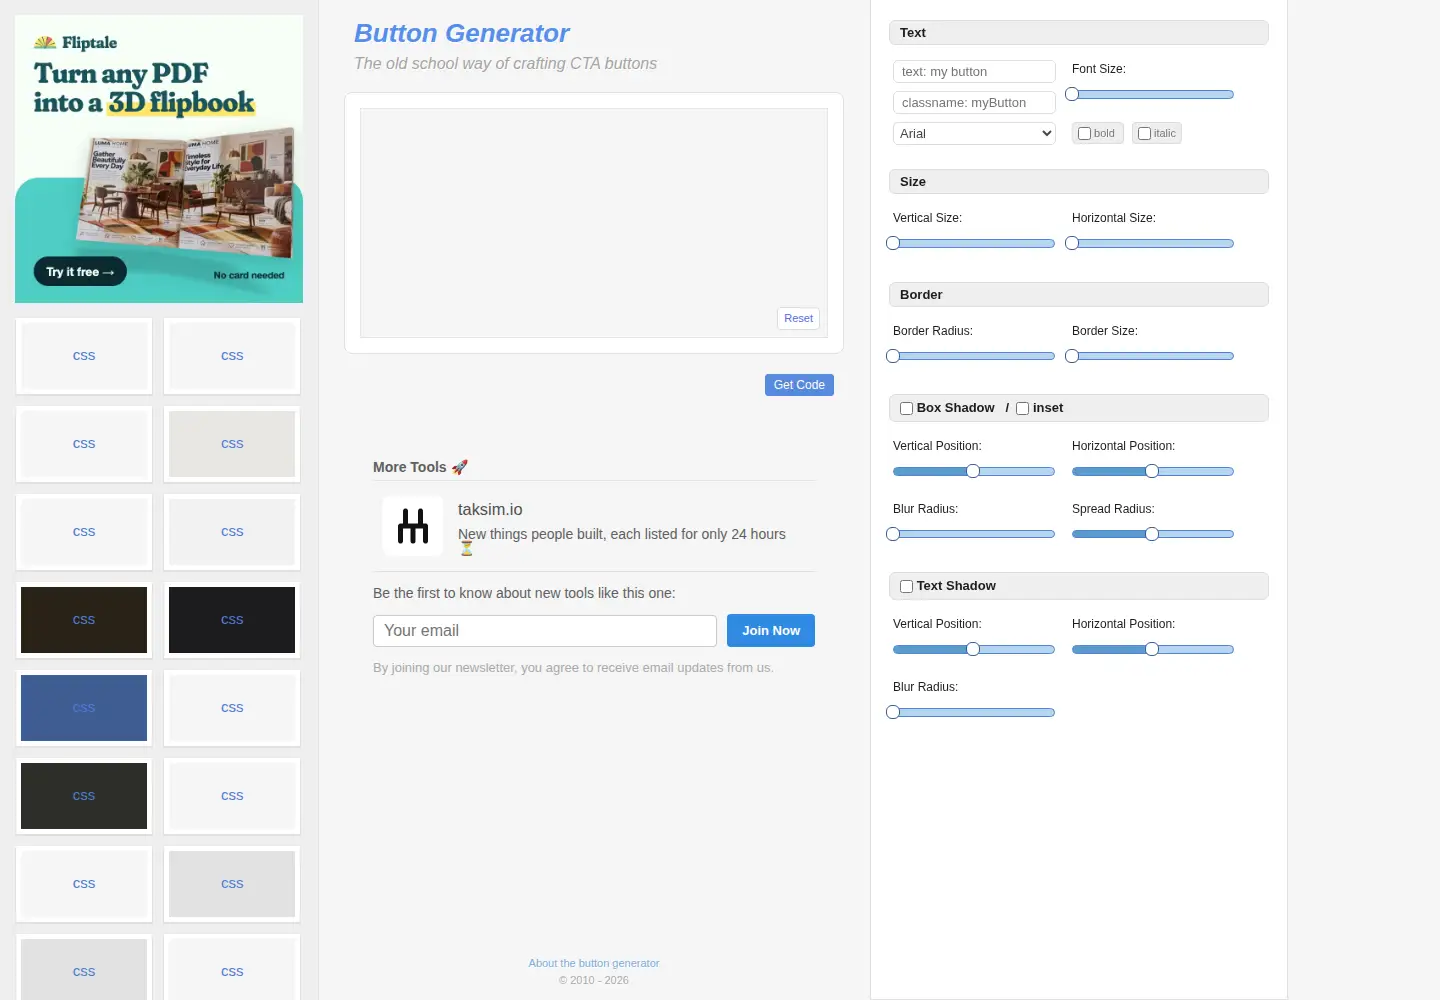Click the Text section header
The height and width of the screenshot is (1000, 1440).
pyautogui.click(x=1079, y=33)
